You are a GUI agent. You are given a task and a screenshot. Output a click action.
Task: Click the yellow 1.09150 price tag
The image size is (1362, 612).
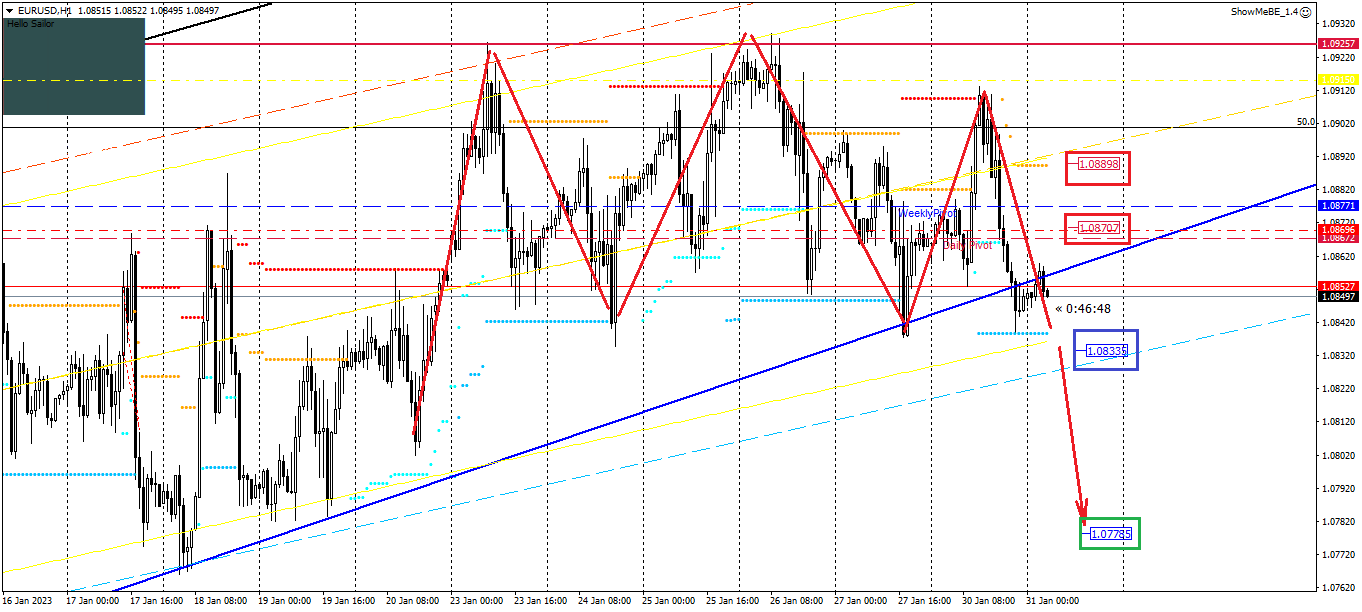1338,79
